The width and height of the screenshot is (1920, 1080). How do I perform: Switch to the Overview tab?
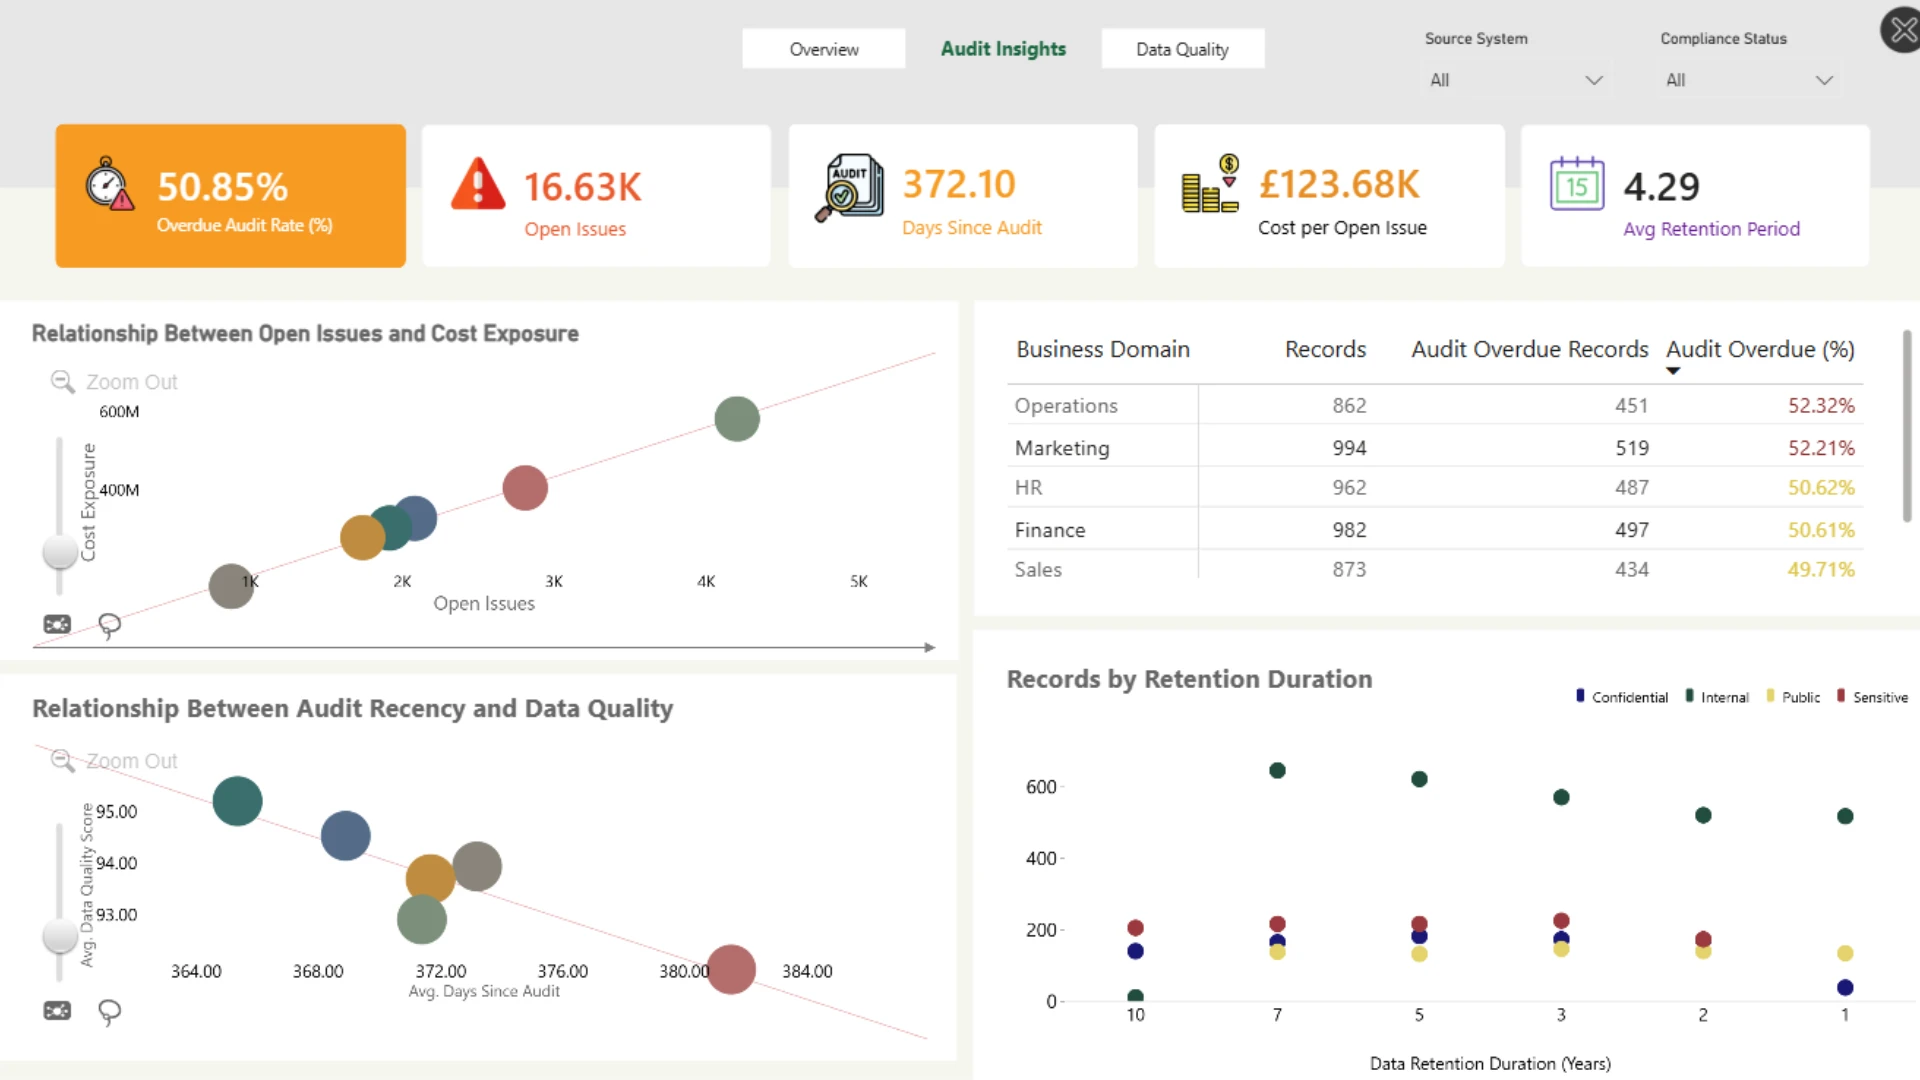(824, 49)
